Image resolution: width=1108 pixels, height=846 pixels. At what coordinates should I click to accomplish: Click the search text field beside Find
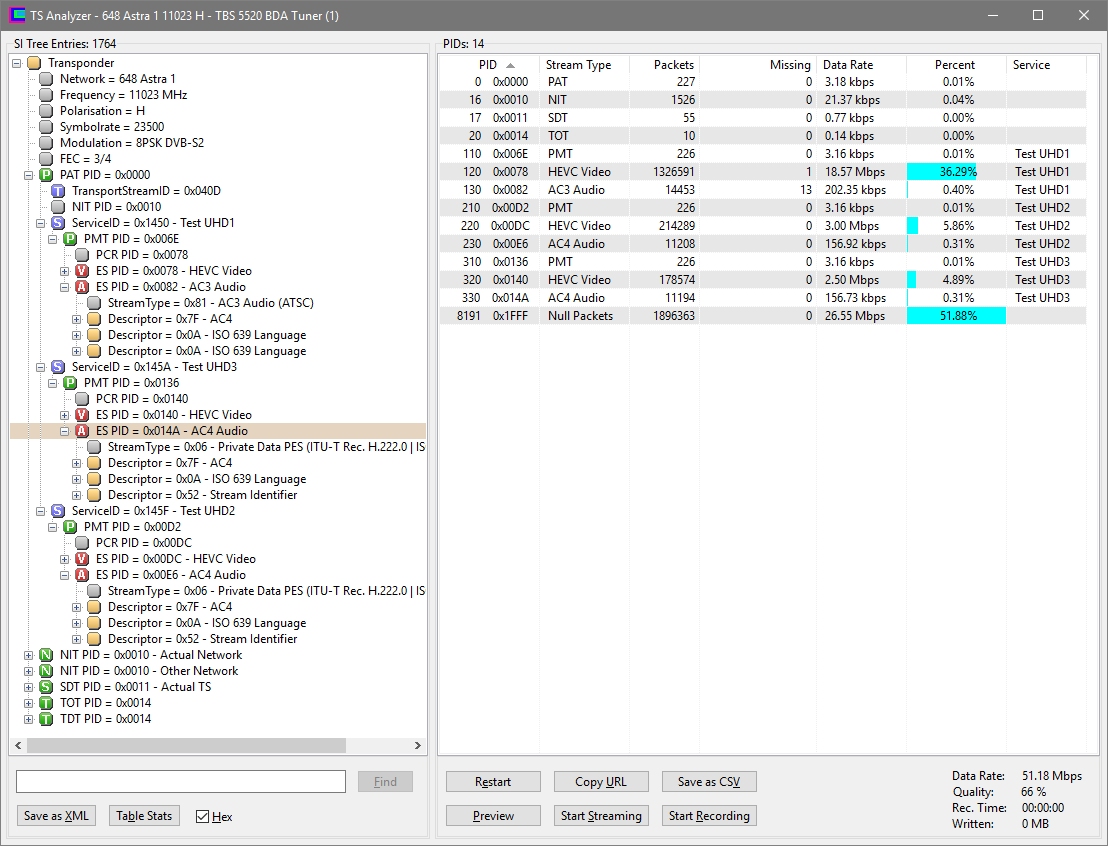(x=181, y=782)
